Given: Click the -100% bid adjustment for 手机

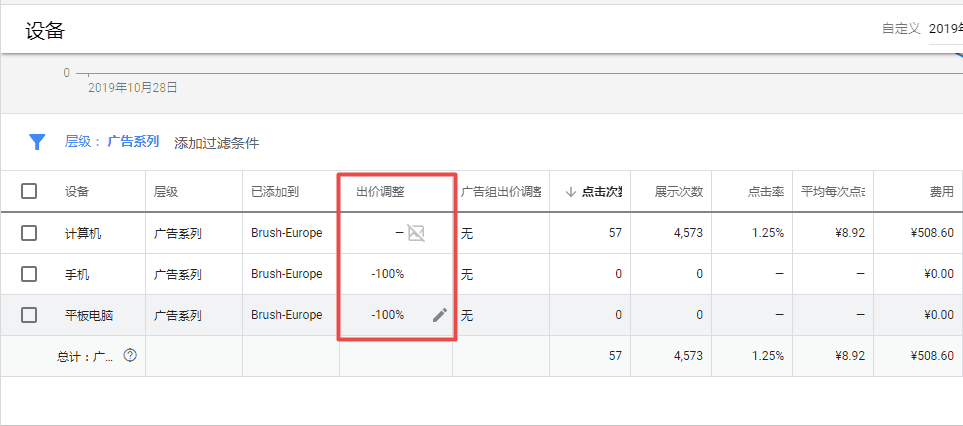Looking at the screenshot, I should 387,274.
